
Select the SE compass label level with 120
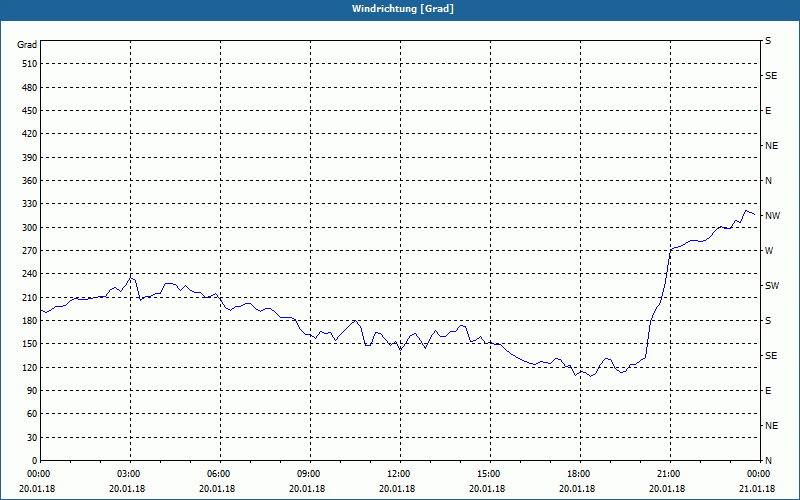[x=771, y=356]
